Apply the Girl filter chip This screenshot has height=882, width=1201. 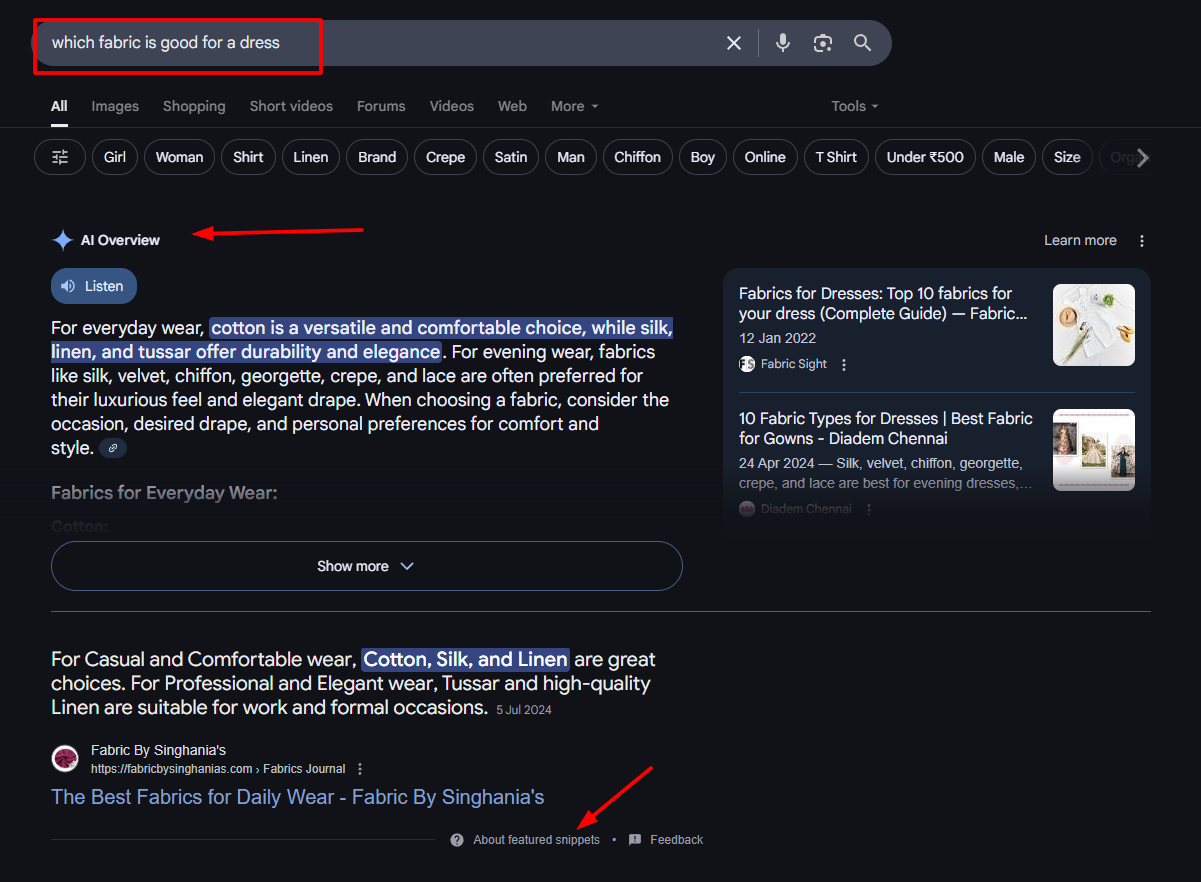tap(115, 157)
